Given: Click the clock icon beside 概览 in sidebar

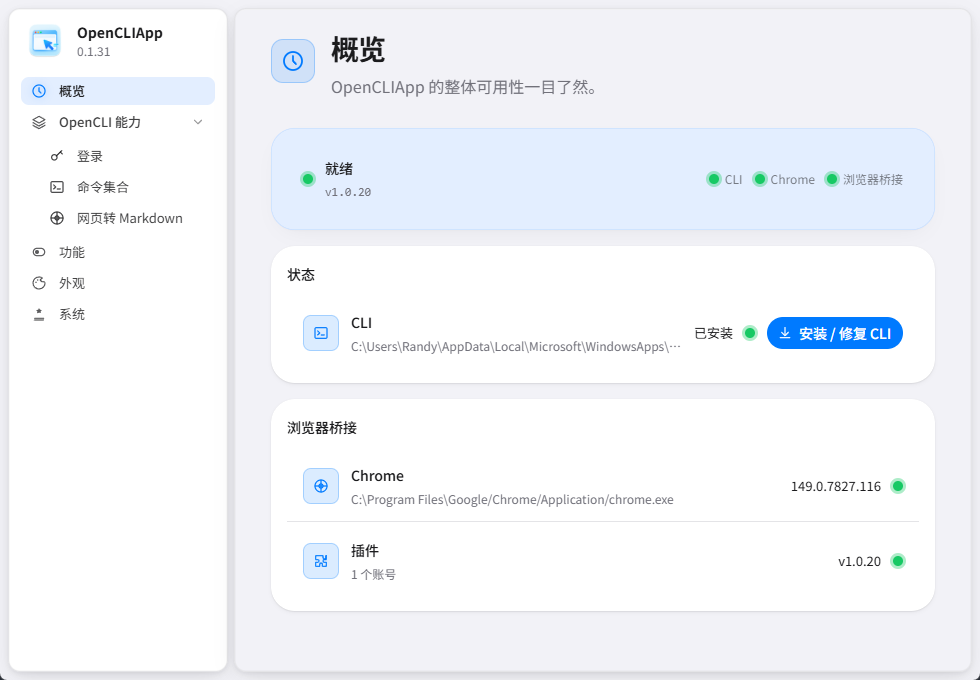Looking at the screenshot, I should 39,91.
